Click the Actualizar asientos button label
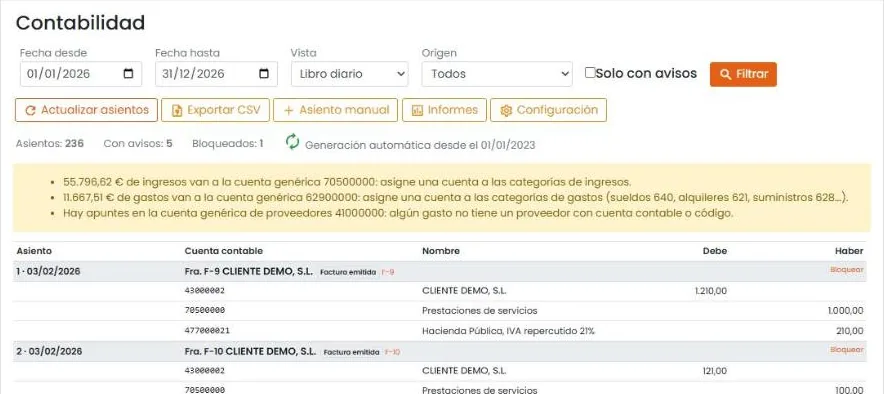 pyautogui.click(x=95, y=110)
